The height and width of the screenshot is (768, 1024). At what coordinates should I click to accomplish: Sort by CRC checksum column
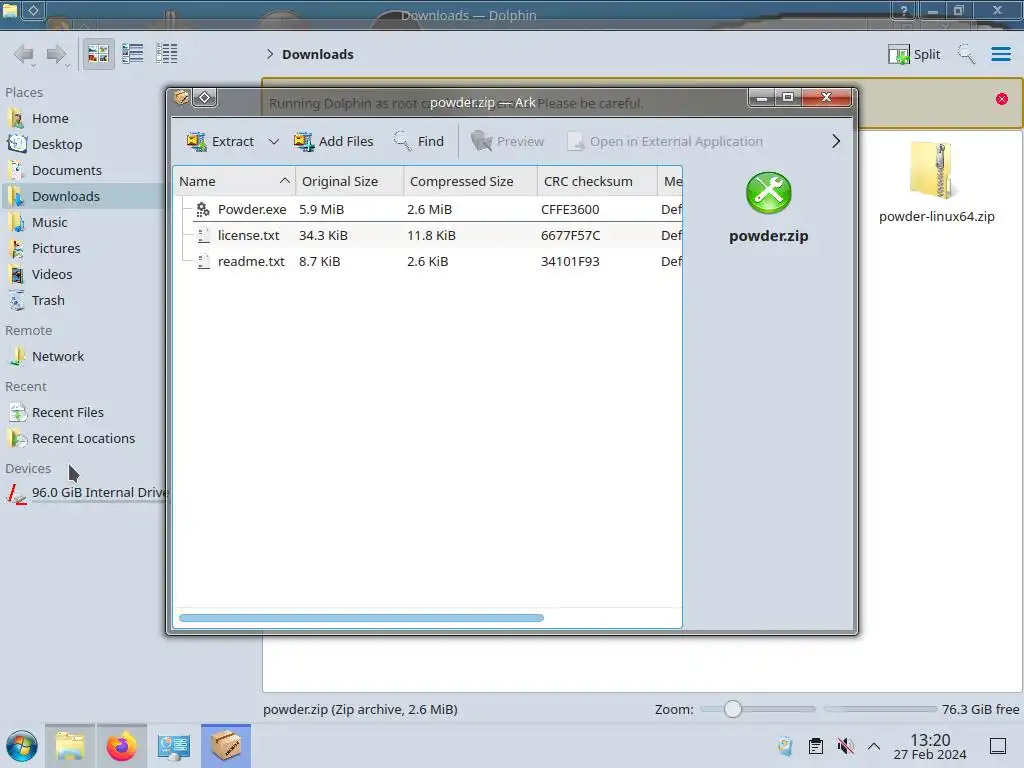[x=596, y=181]
